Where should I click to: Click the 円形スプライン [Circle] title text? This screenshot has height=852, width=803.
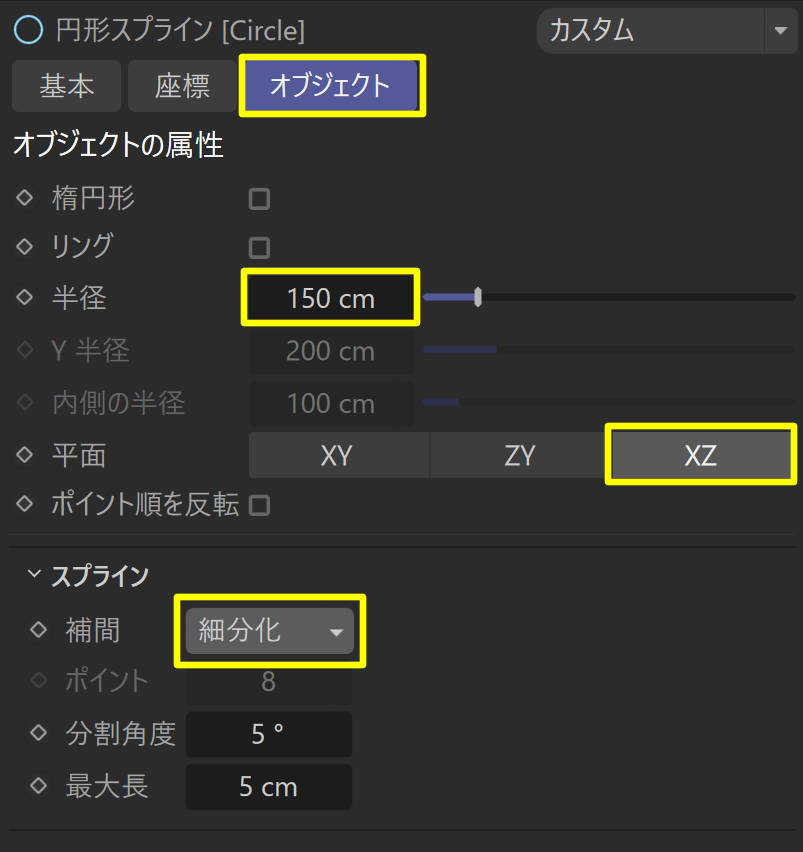(x=180, y=30)
